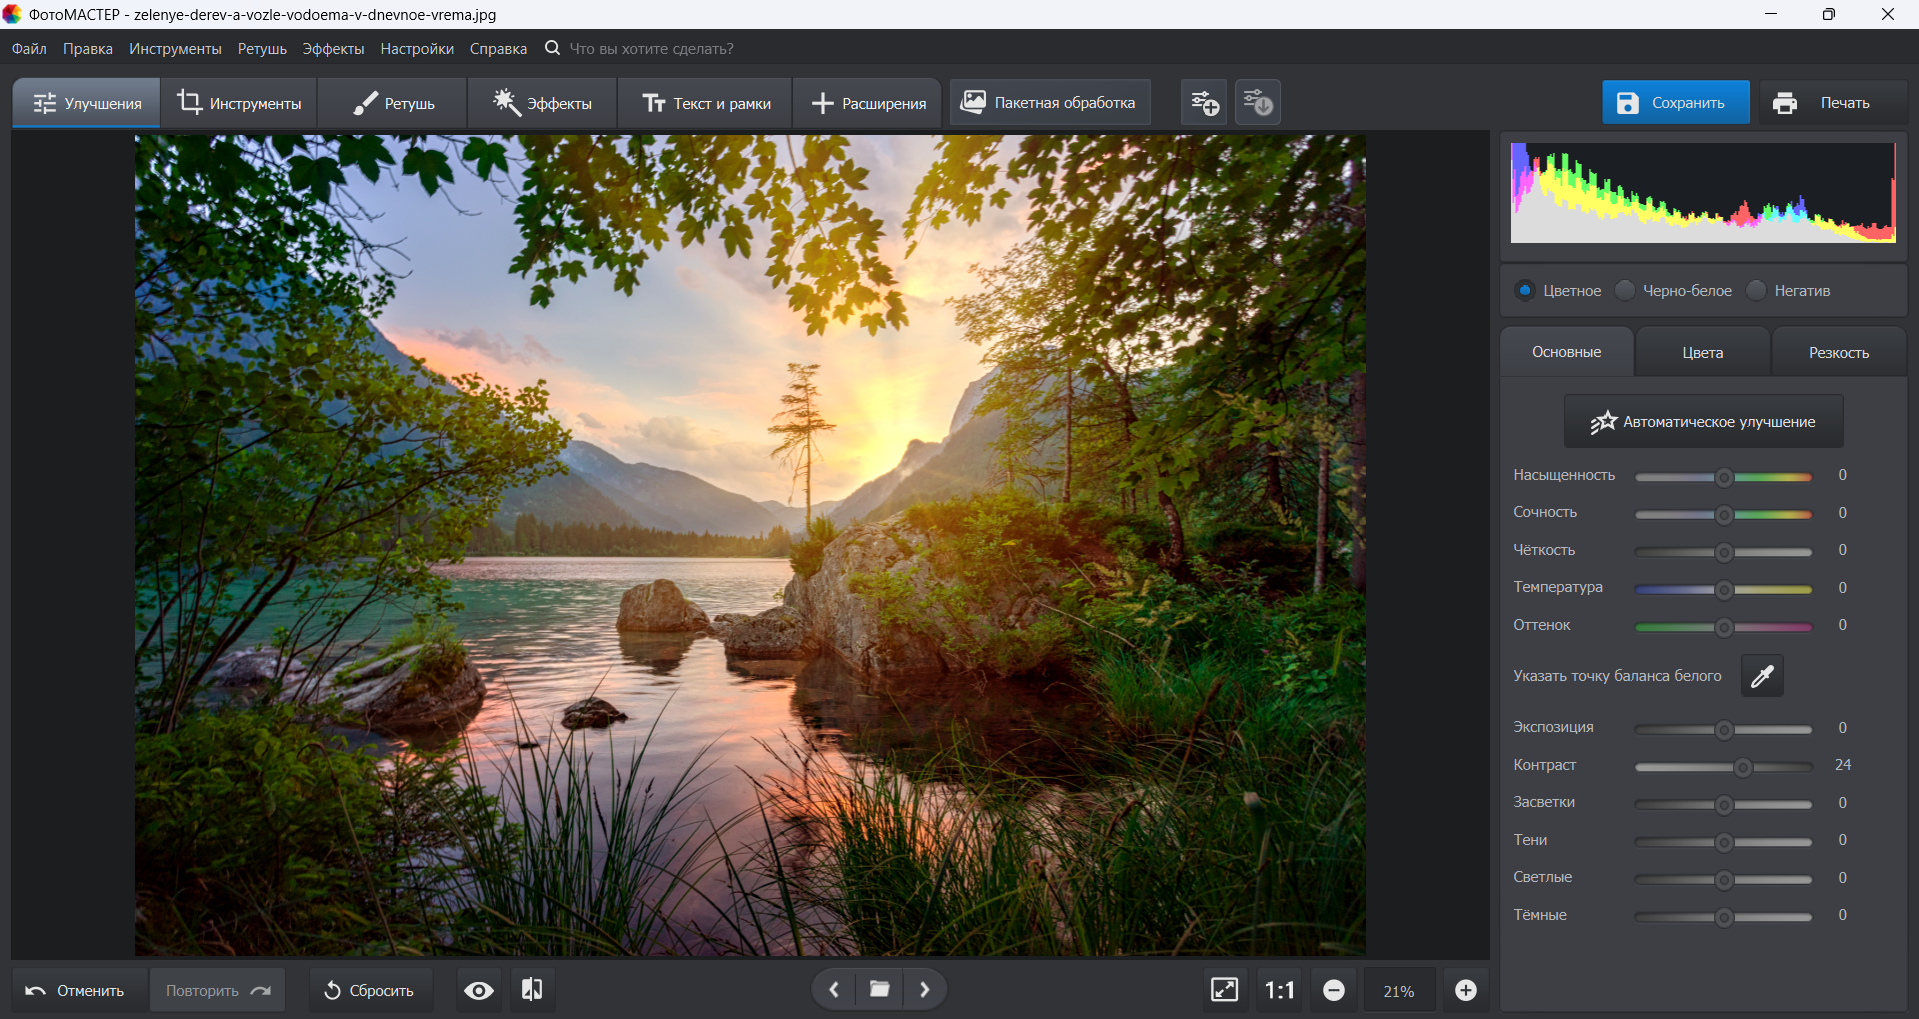Toggle original view with eye icon
Viewport: 1919px width, 1019px height.
click(479, 990)
